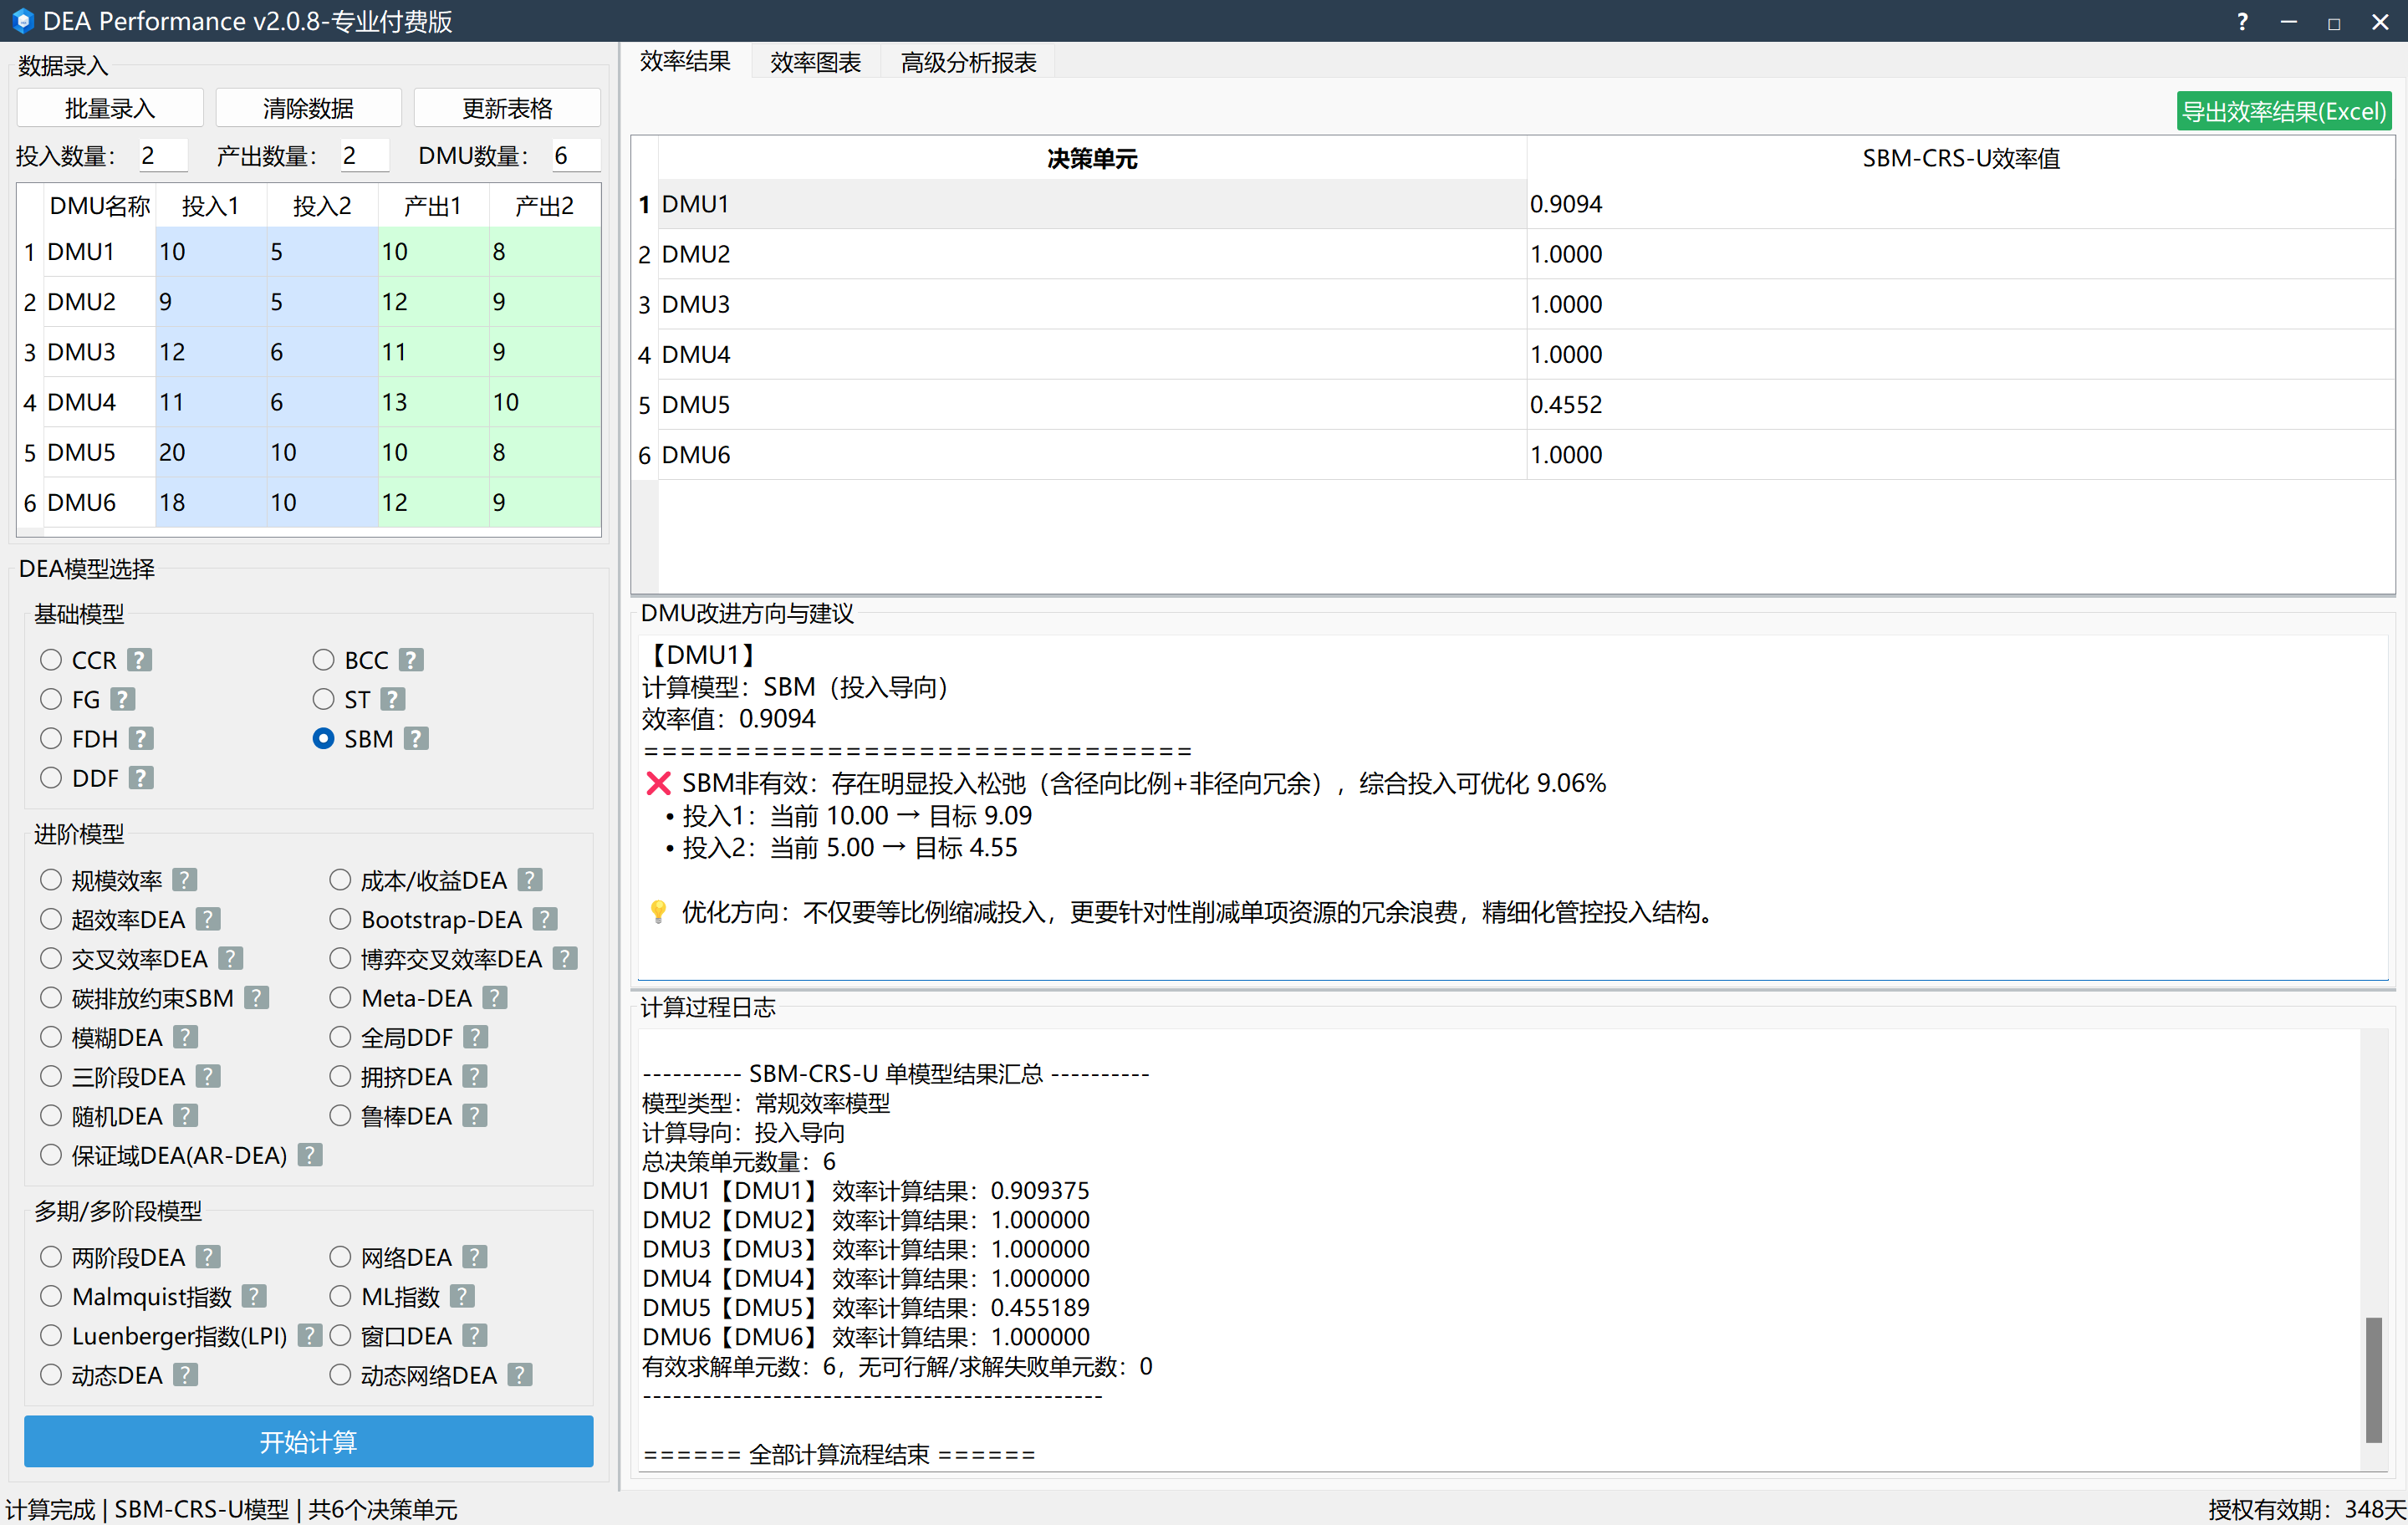Image resolution: width=2408 pixels, height=1525 pixels.
Task: Click 产出2 cell of DMU4 with value 10
Action: point(544,402)
